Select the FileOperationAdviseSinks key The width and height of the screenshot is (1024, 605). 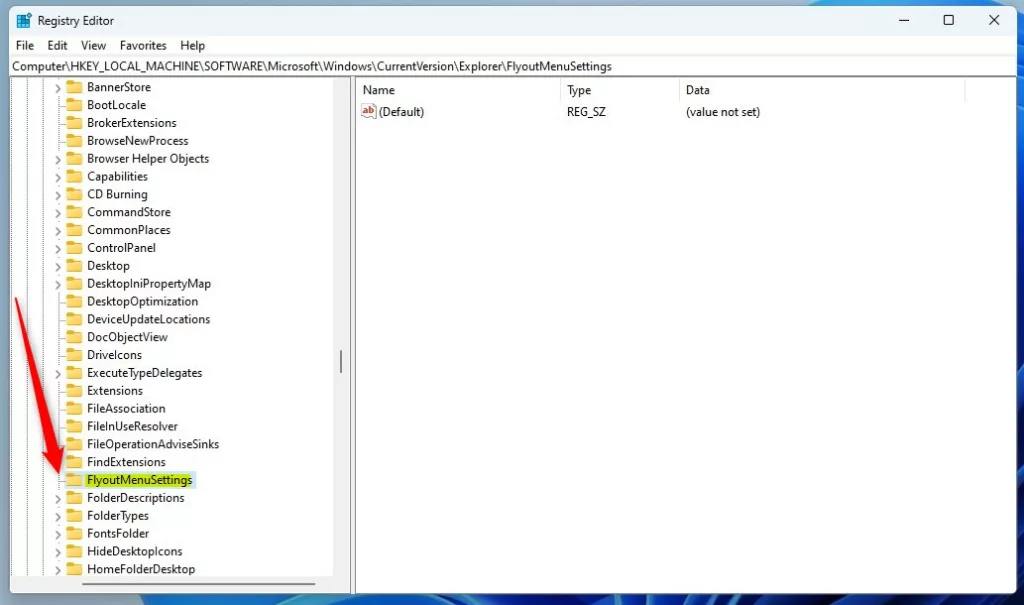153,444
